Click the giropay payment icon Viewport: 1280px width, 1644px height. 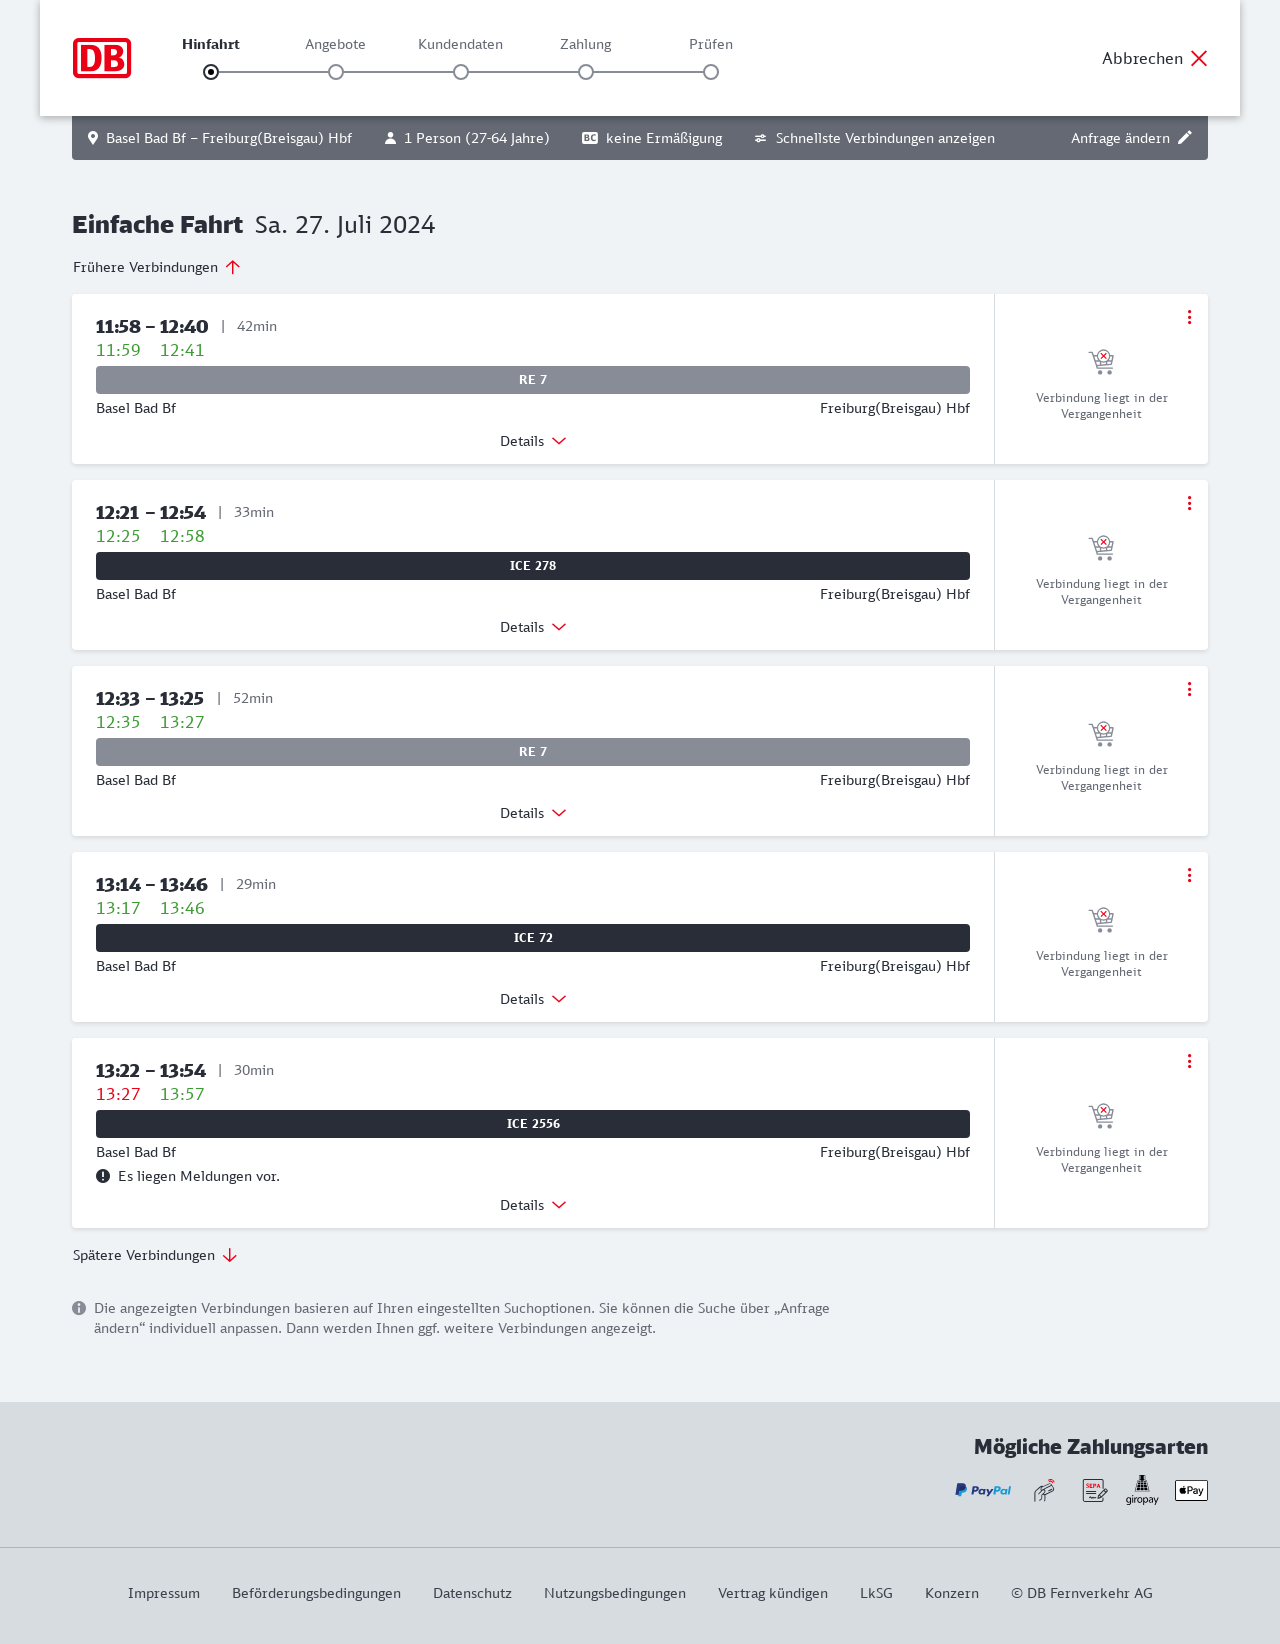[x=1142, y=1490]
